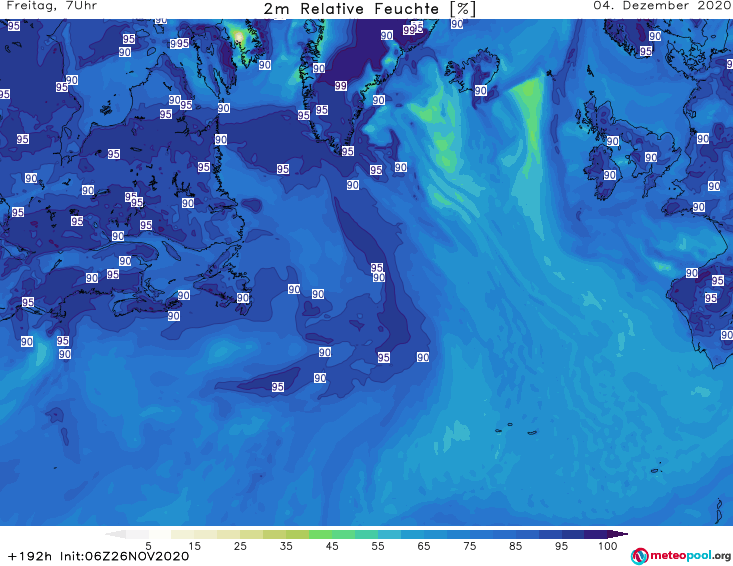Click the 90 contour label over Scotland
733x566 pixels.
(x=612, y=141)
